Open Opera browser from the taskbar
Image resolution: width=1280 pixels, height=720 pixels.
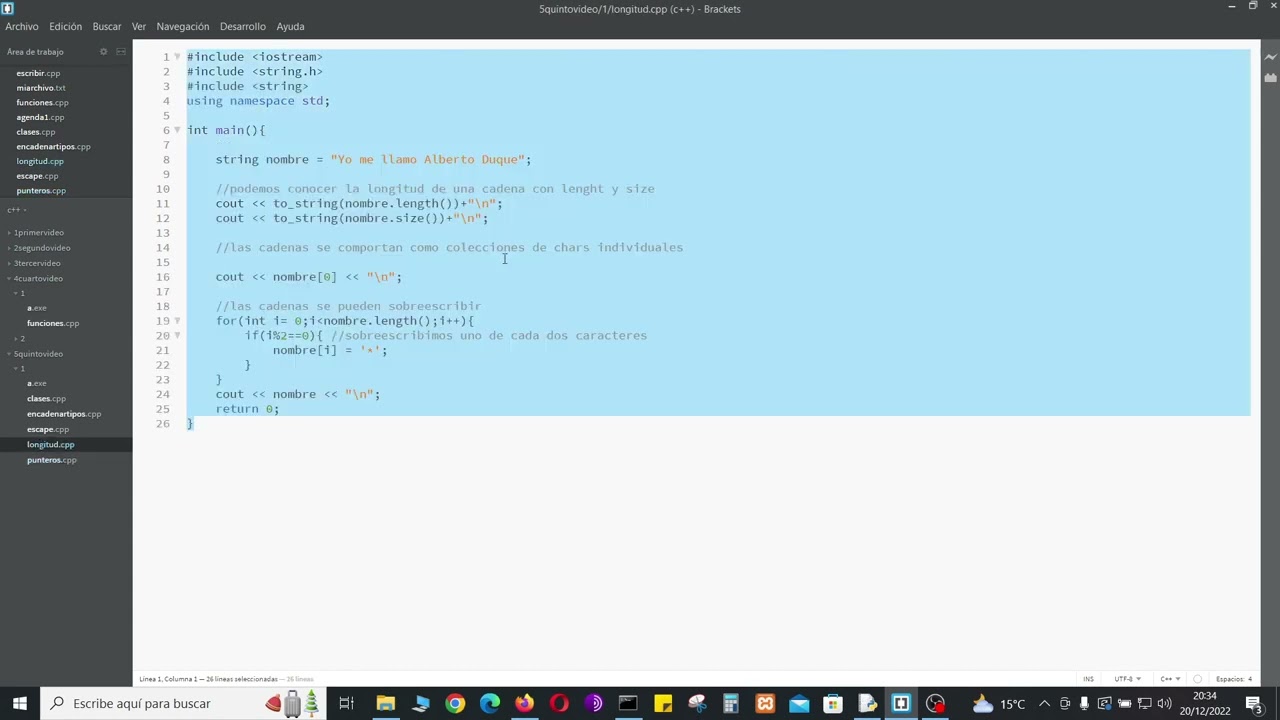coord(559,703)
